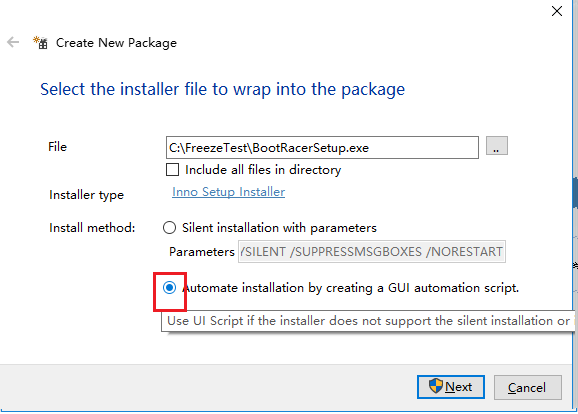
Task: Click the UAC shield icon on Next
Action: [x=435, y=386]
